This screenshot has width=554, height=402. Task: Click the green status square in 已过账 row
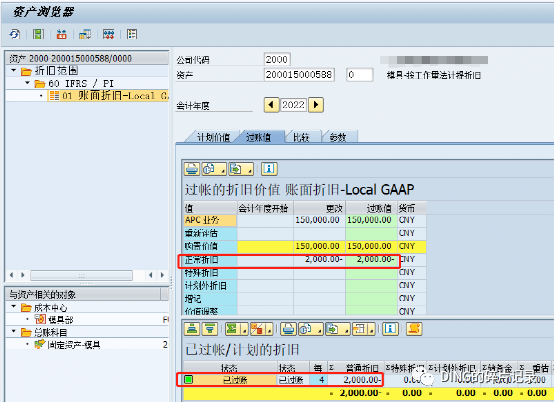(189, 379)
